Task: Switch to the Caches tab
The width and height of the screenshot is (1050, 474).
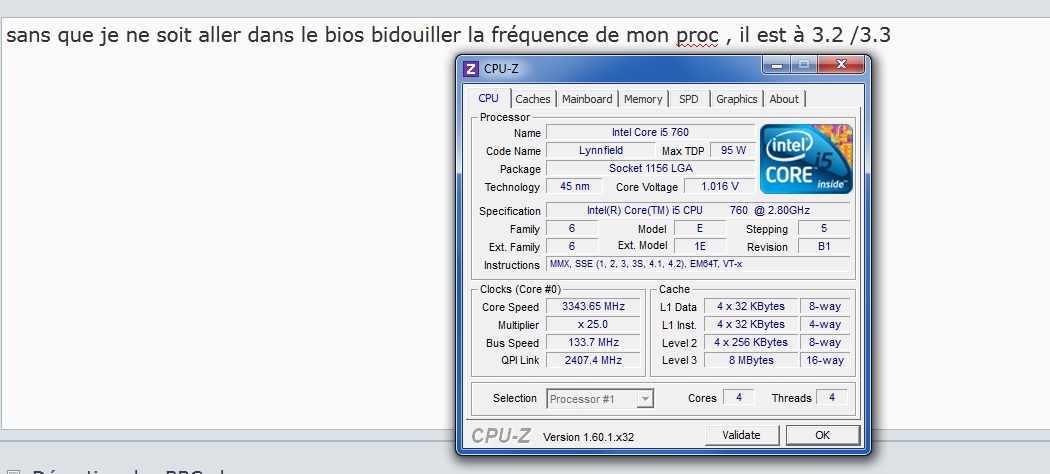Action: click(532, 99)
